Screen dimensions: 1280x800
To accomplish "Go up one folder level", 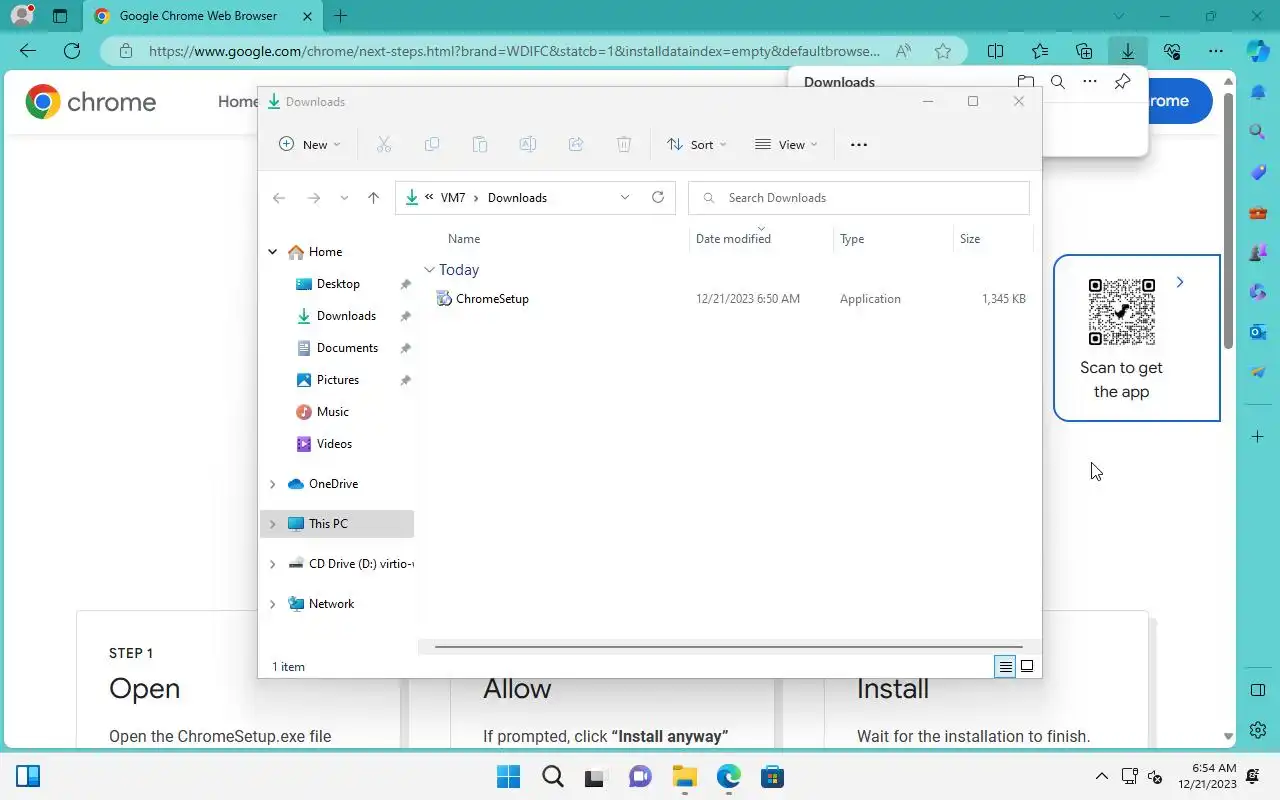I will tap(373, 198).
